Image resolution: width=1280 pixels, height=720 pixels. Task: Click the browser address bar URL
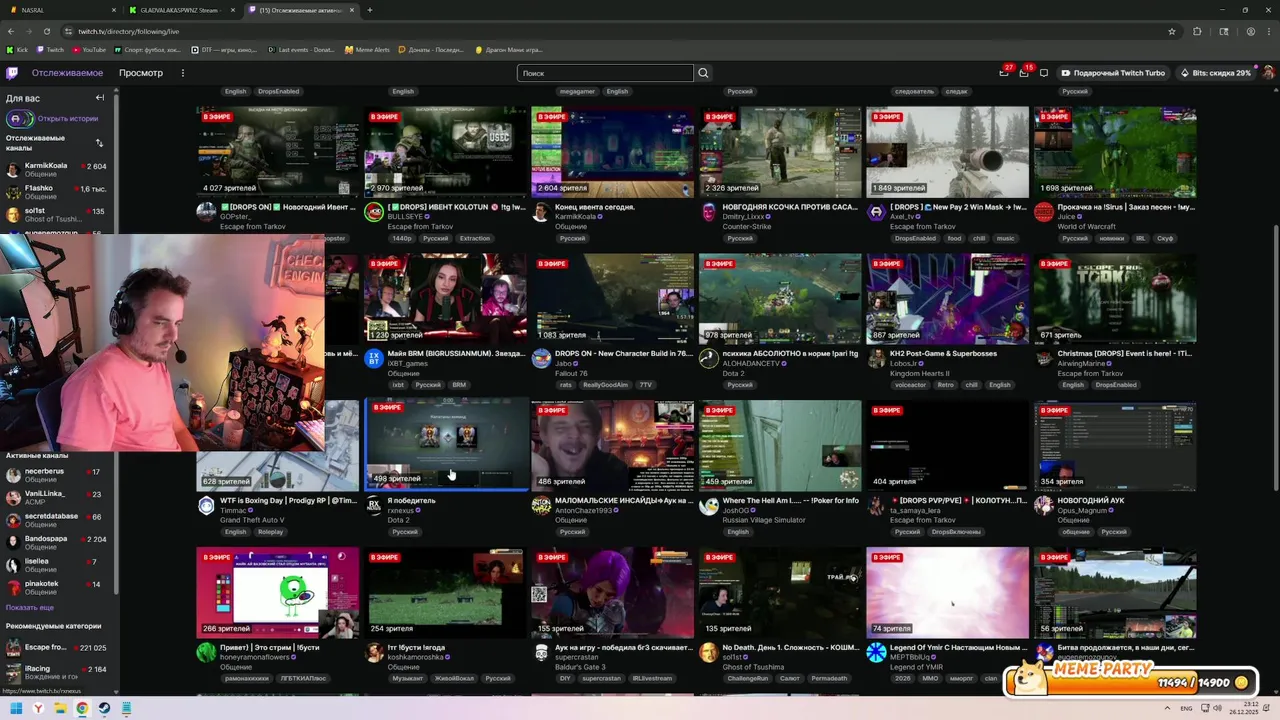coord(129,31)
